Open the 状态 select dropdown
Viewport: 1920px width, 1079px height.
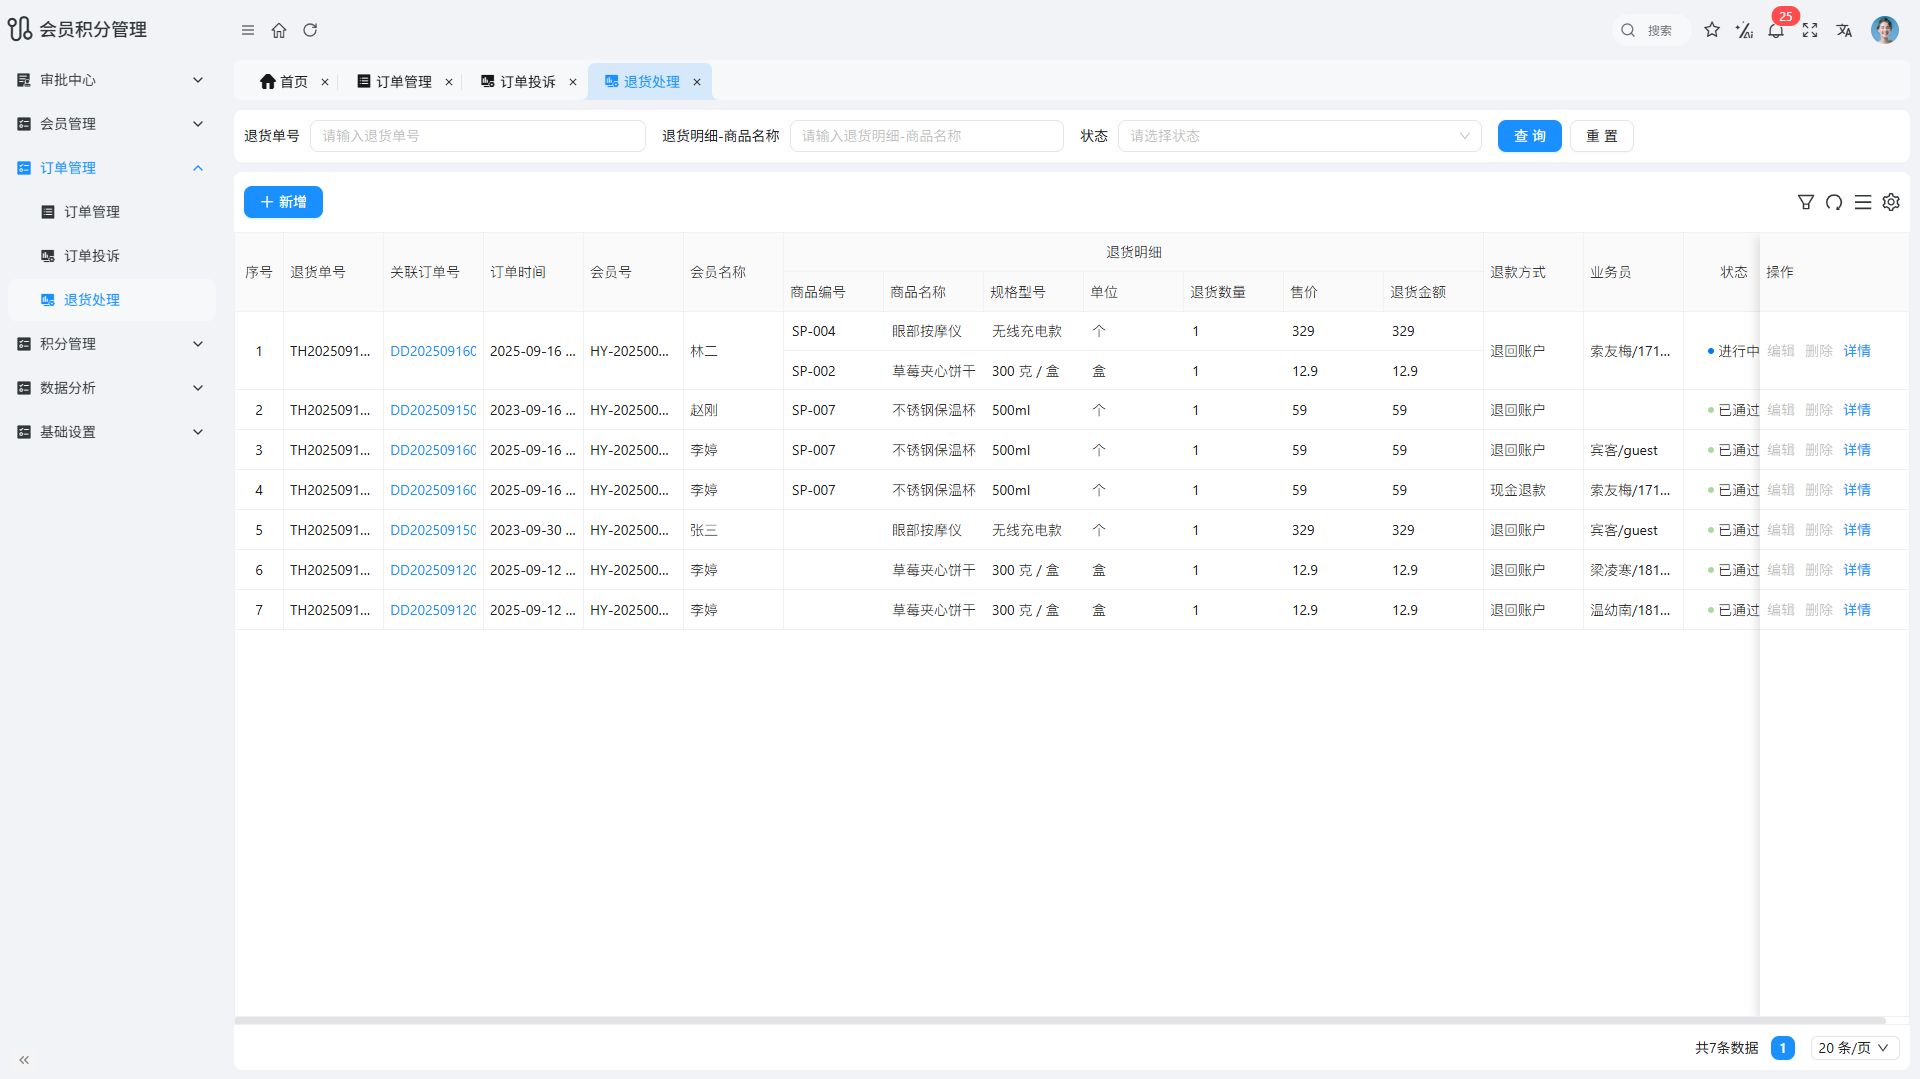coord(1299,136)
